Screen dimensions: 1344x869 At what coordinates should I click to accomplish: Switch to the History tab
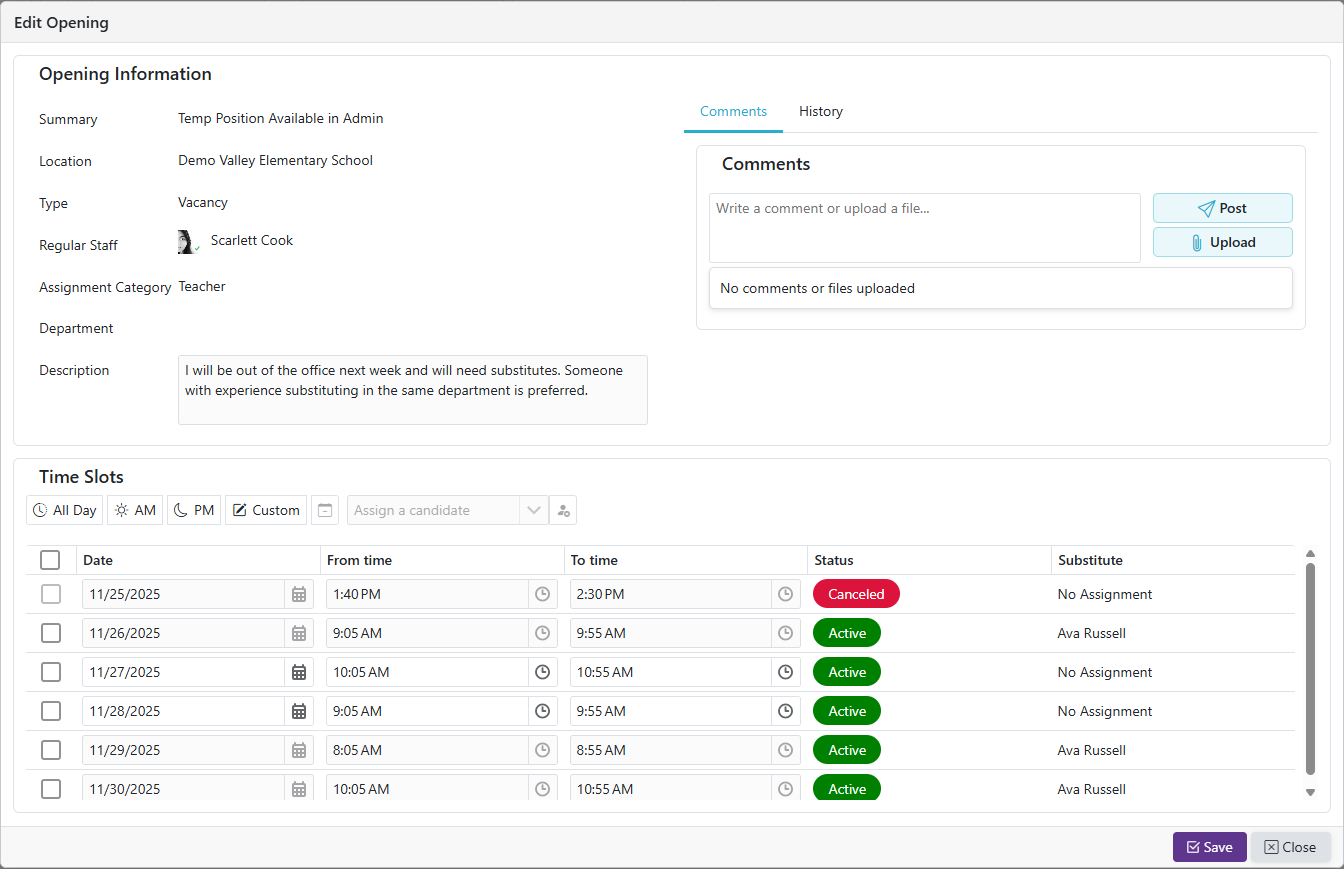pos(820,111)
